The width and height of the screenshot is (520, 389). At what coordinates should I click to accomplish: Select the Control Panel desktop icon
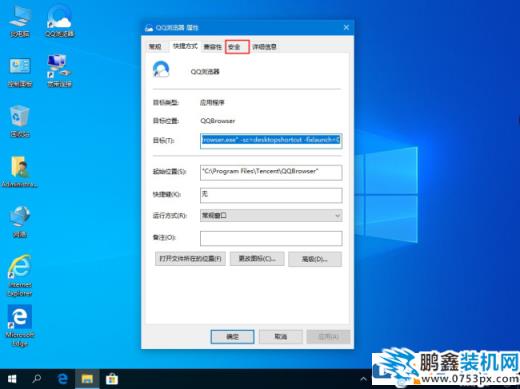pyautogui.click(x=20, y=71)
